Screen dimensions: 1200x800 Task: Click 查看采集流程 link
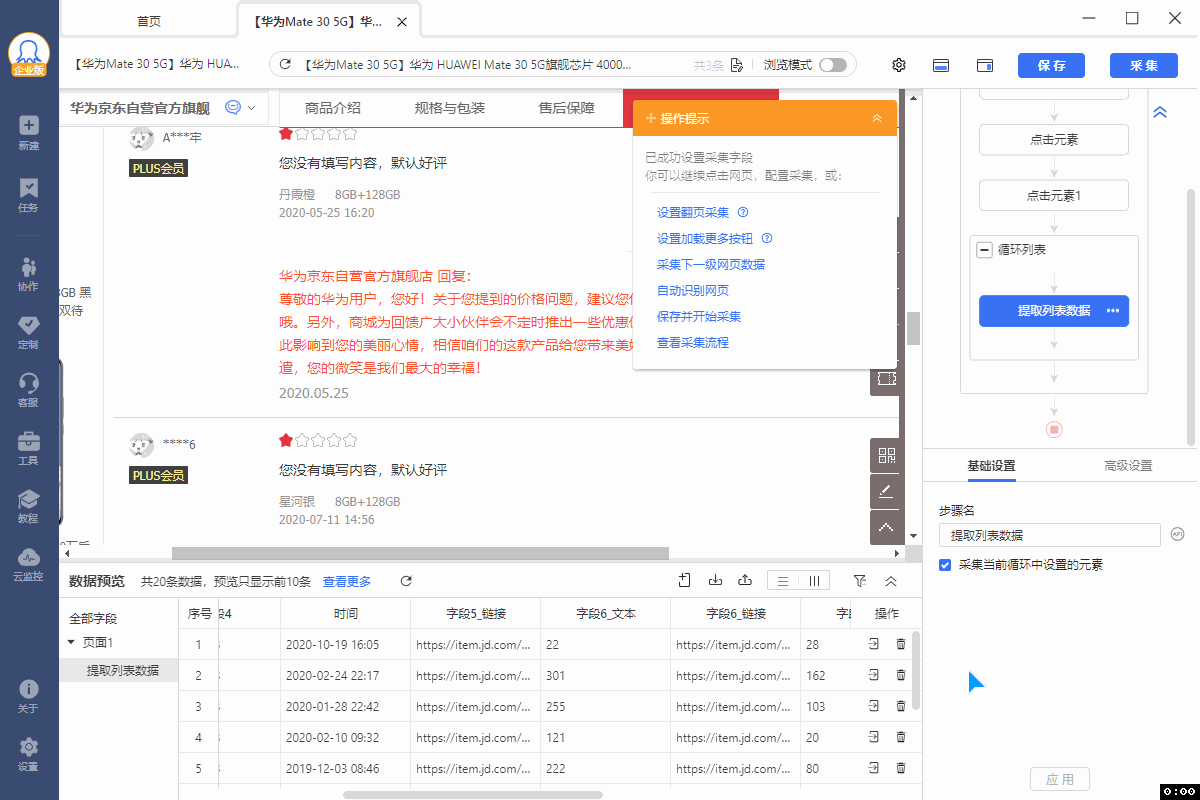(693, 343)
